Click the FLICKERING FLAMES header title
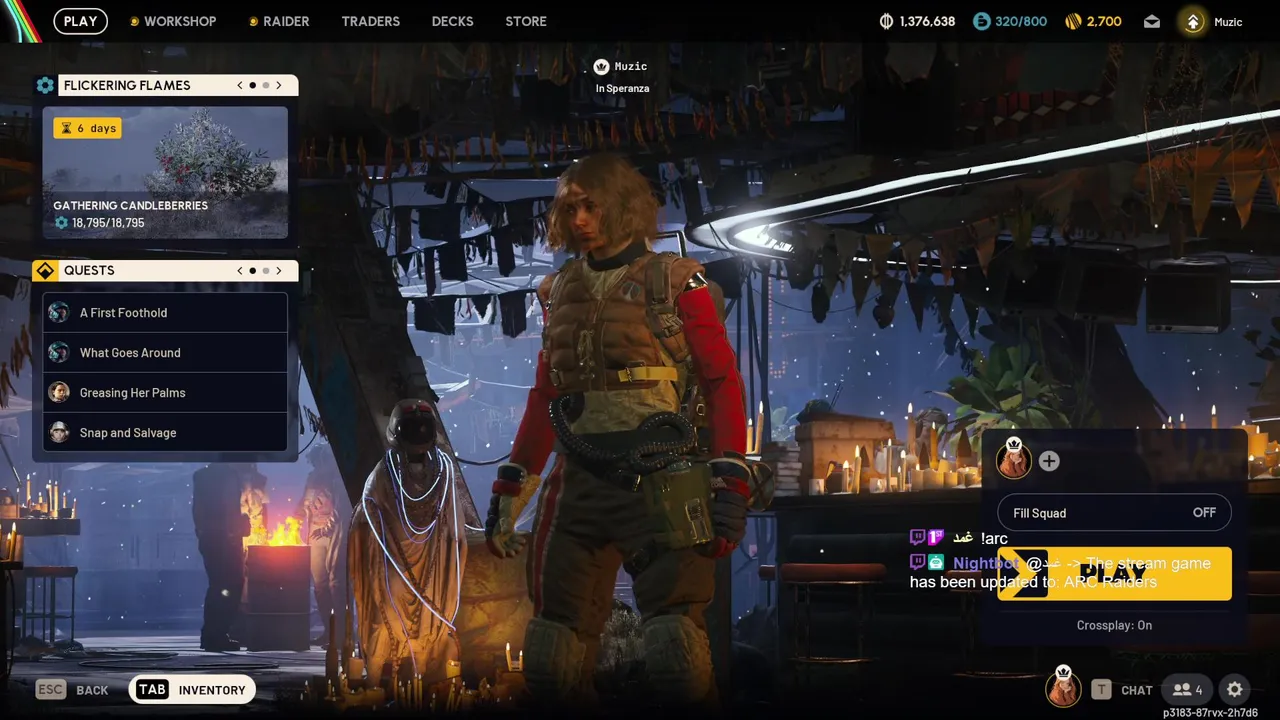Viewport: 1280px width, 720px height. pos(127,85)
